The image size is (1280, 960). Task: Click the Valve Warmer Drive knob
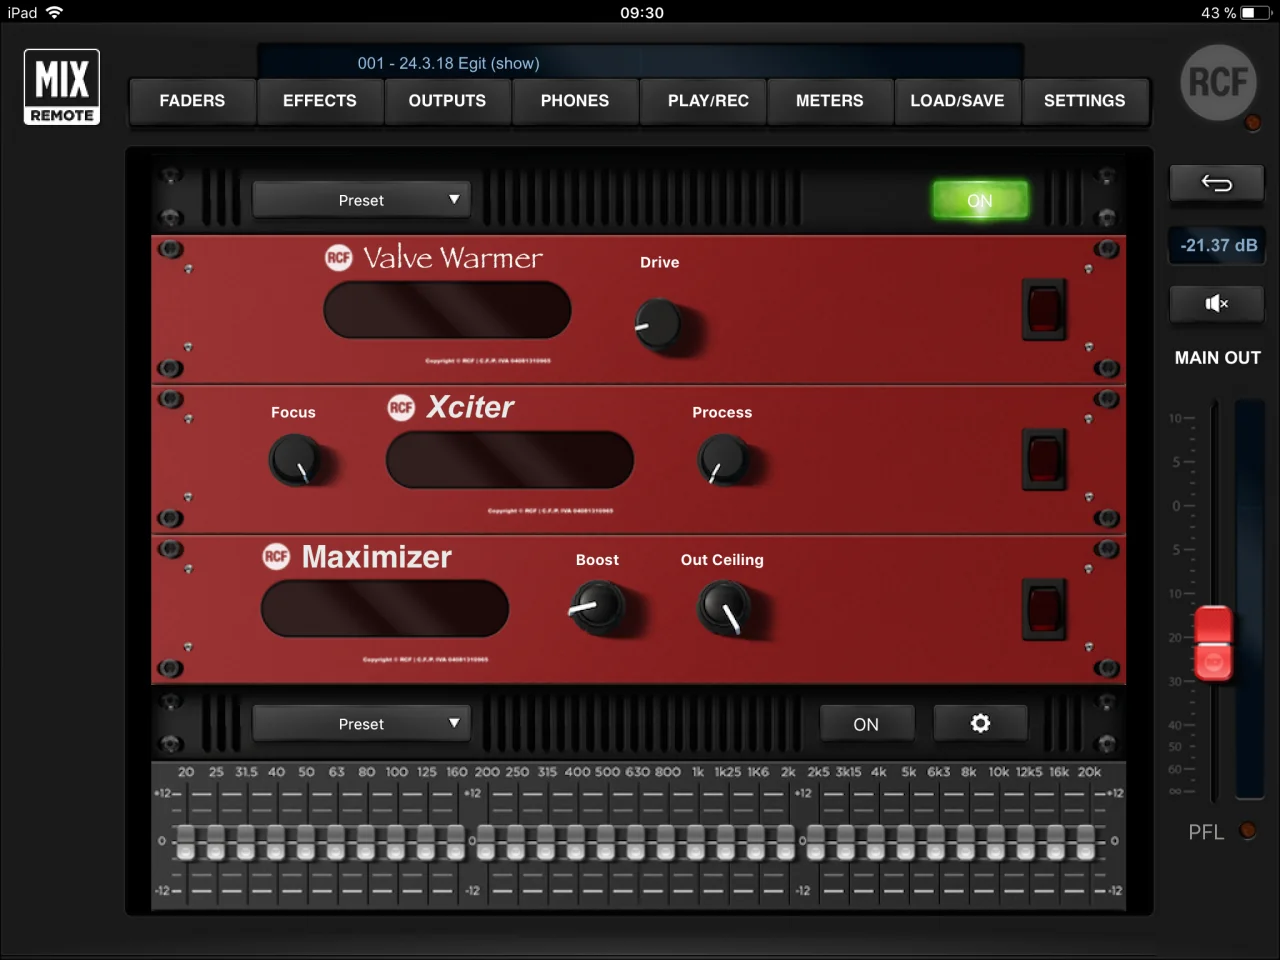click(658, 324)
